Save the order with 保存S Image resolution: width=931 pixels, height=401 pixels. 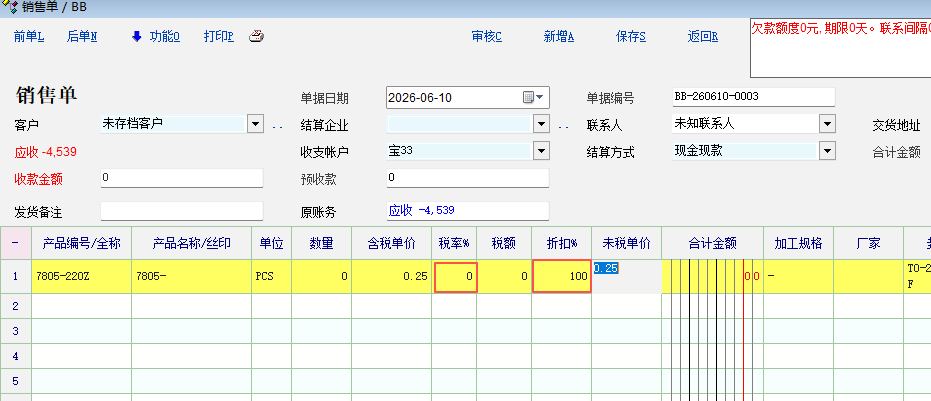point(631,37)
